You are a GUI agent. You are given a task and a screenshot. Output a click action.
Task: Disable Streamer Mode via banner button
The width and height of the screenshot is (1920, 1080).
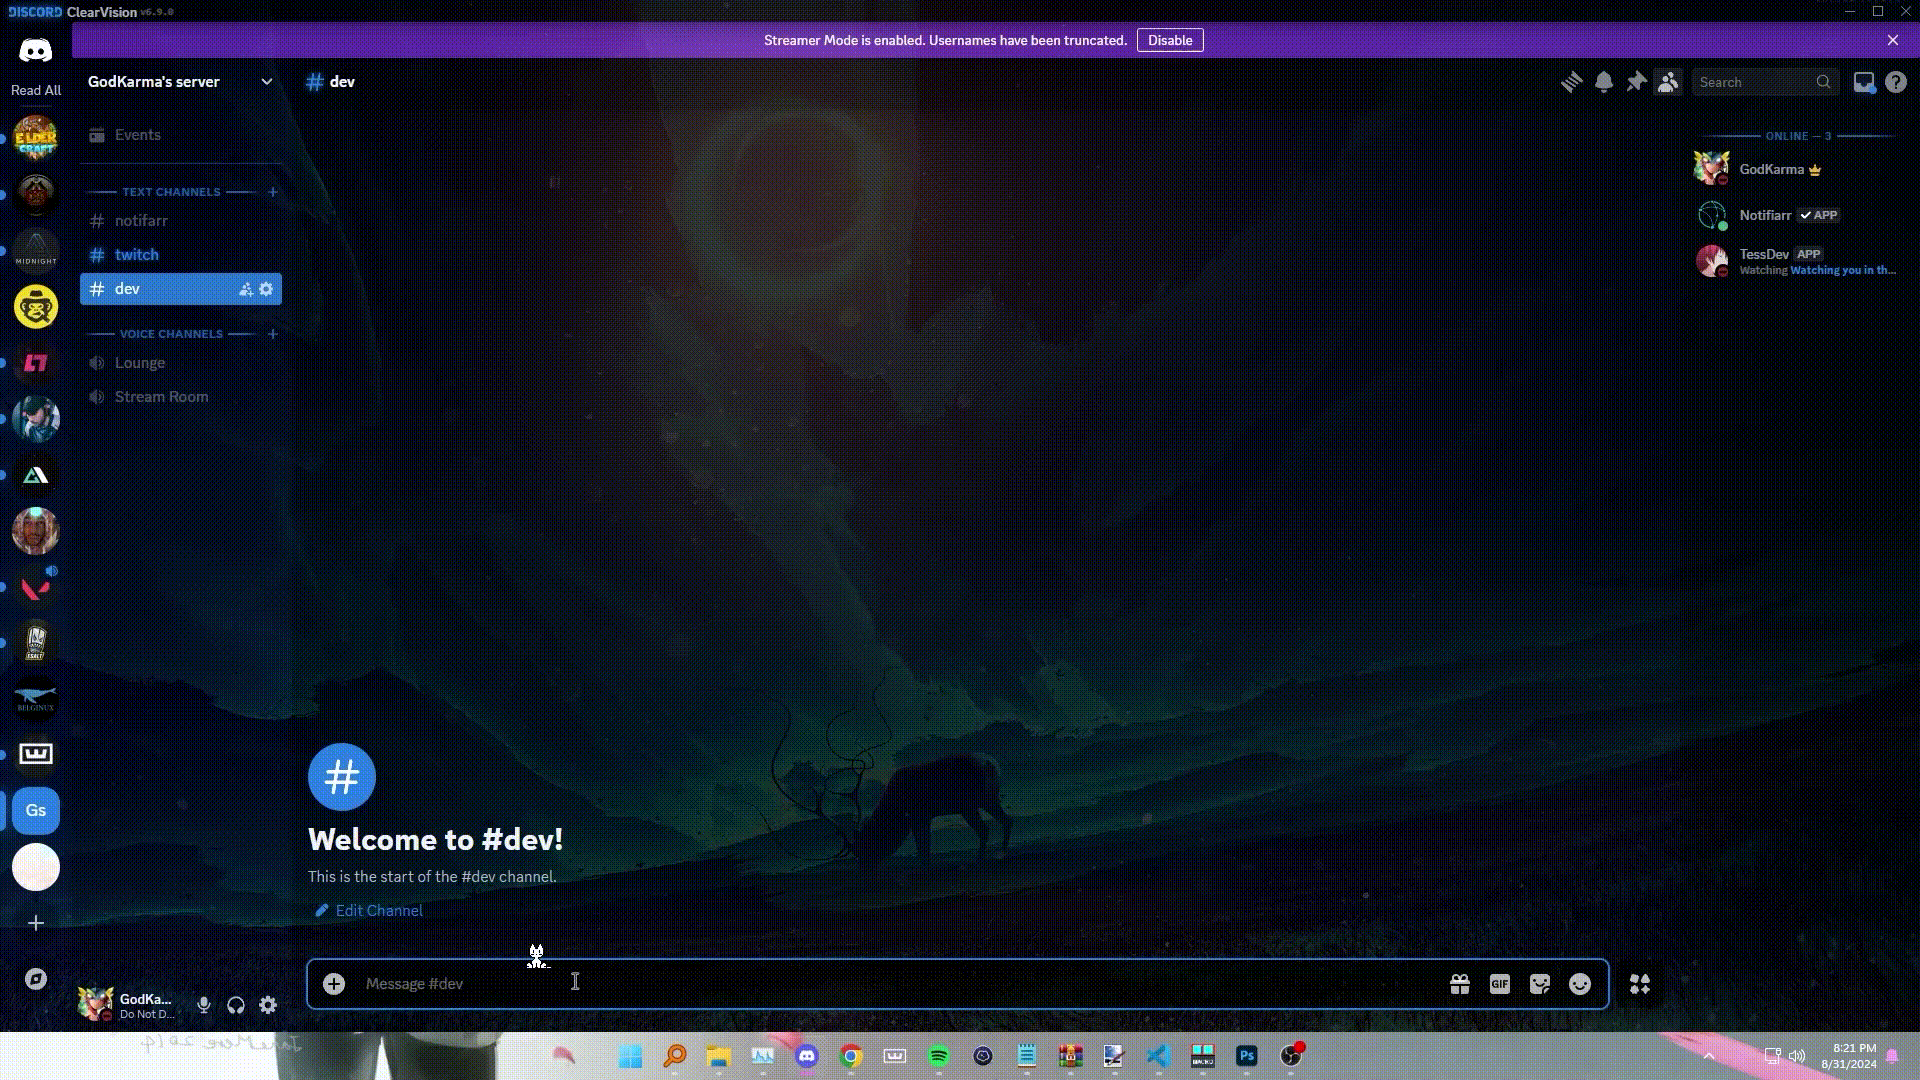(x=1170, y=41)
